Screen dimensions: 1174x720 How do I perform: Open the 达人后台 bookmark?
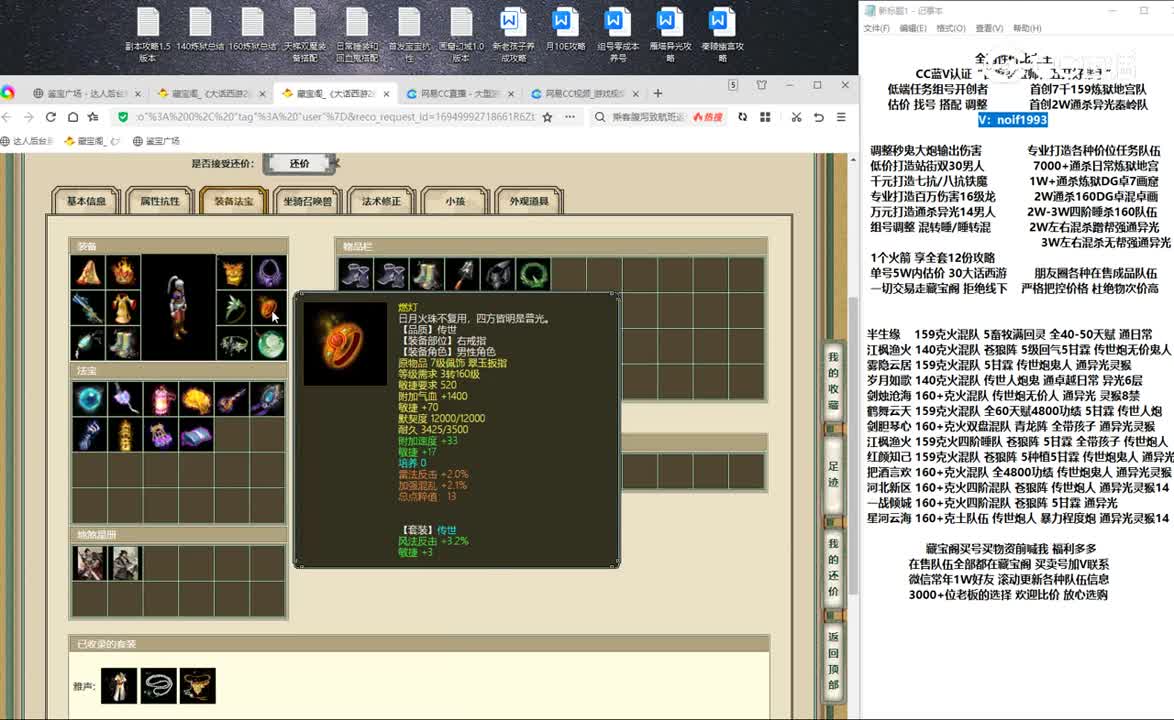click(x=27, y=141)
